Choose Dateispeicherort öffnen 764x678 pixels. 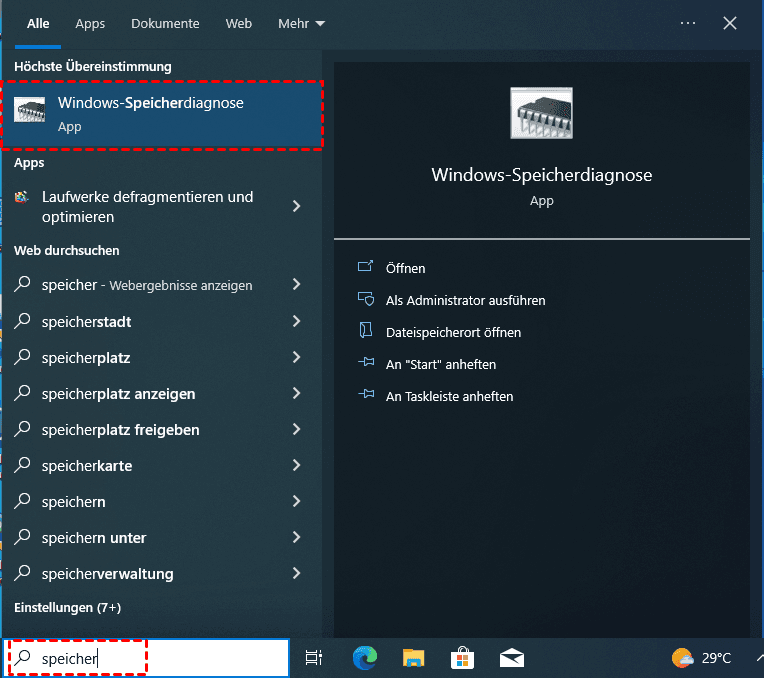[x=453, y=332]
